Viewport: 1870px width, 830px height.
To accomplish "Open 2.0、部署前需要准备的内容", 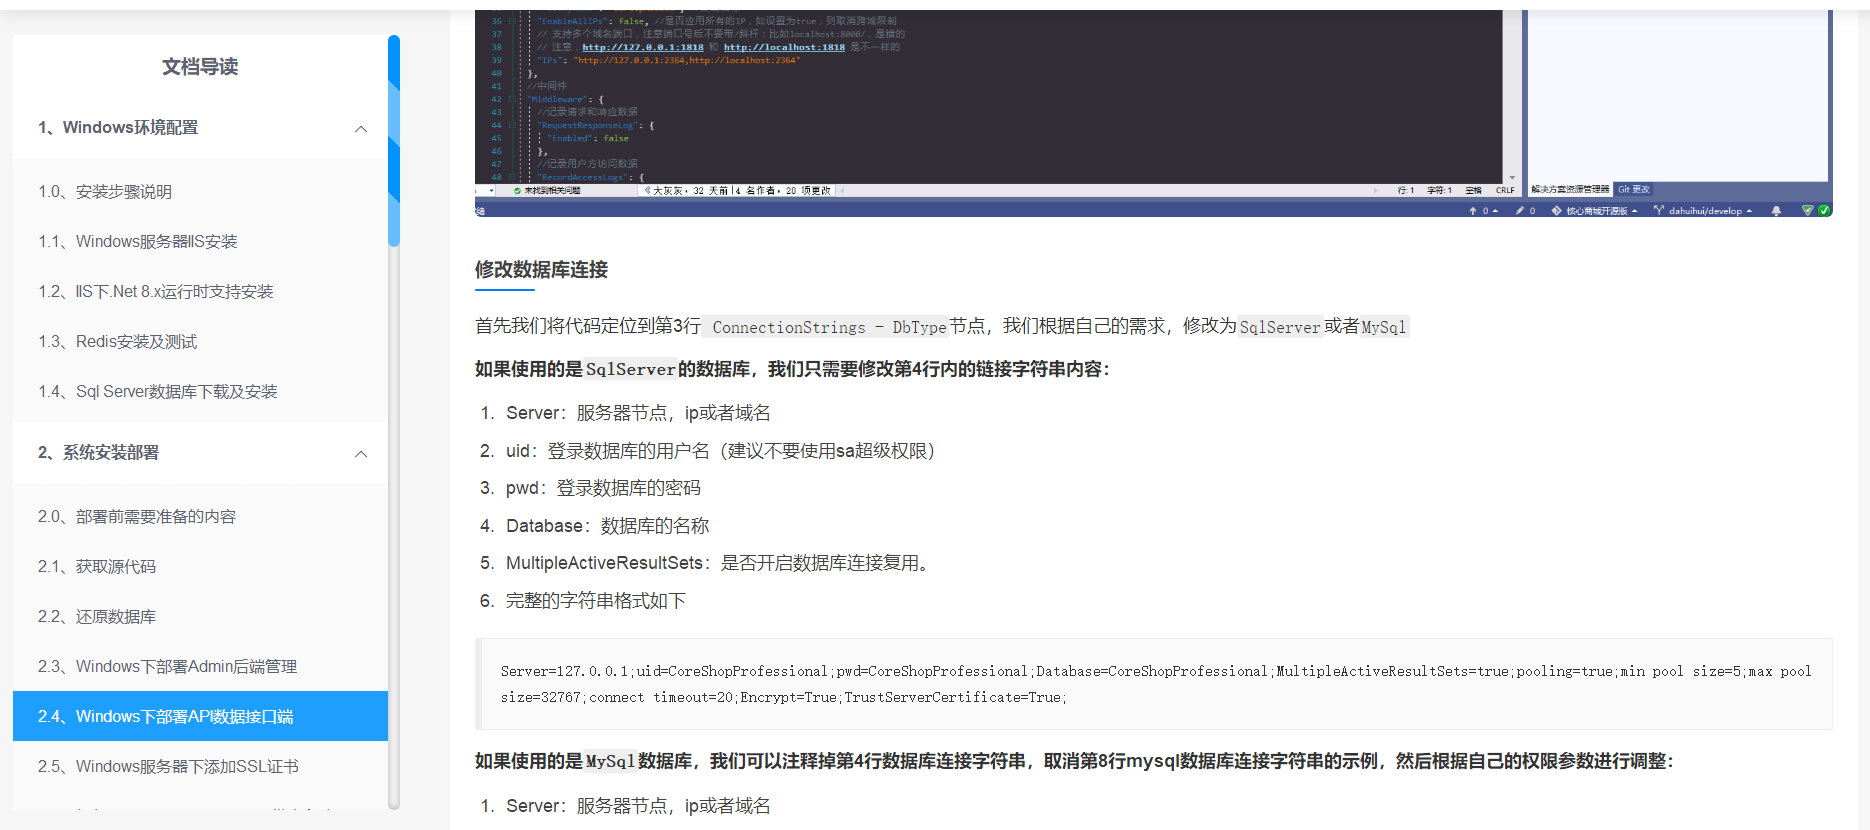I will pos(137,516).
